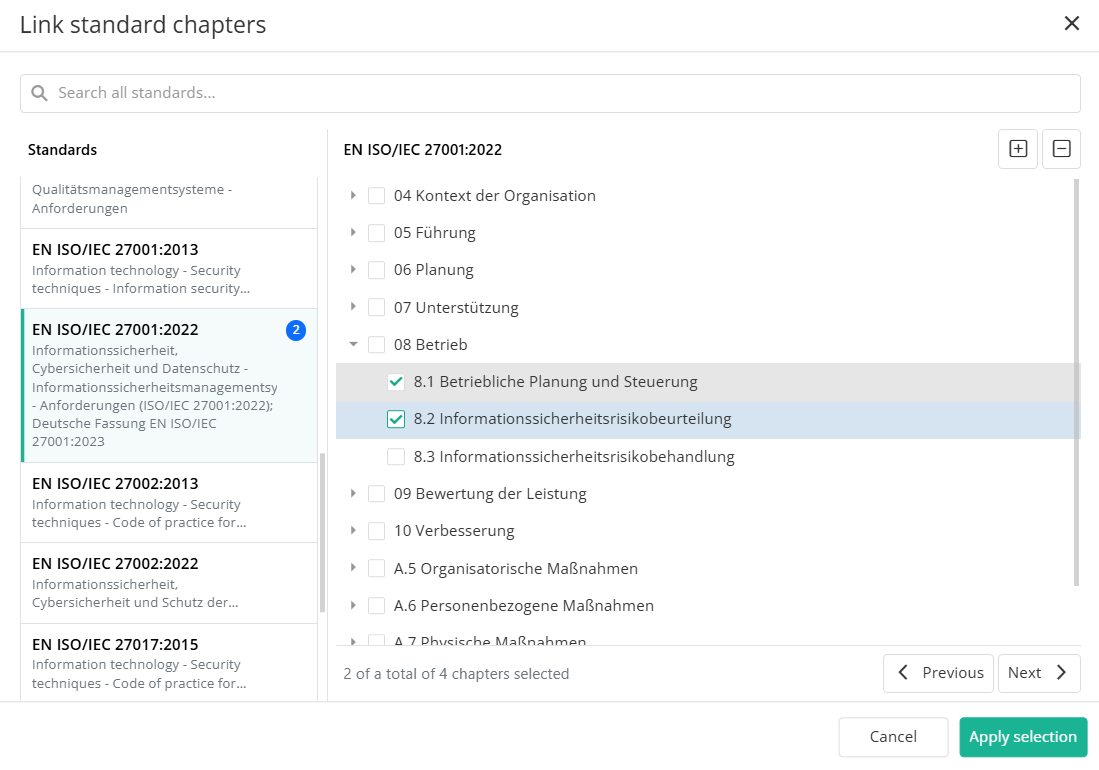Select the EN ISO/IEC 27002:2013 standard
Viewport: 1099px width, 770px height.
click(169, 503)
